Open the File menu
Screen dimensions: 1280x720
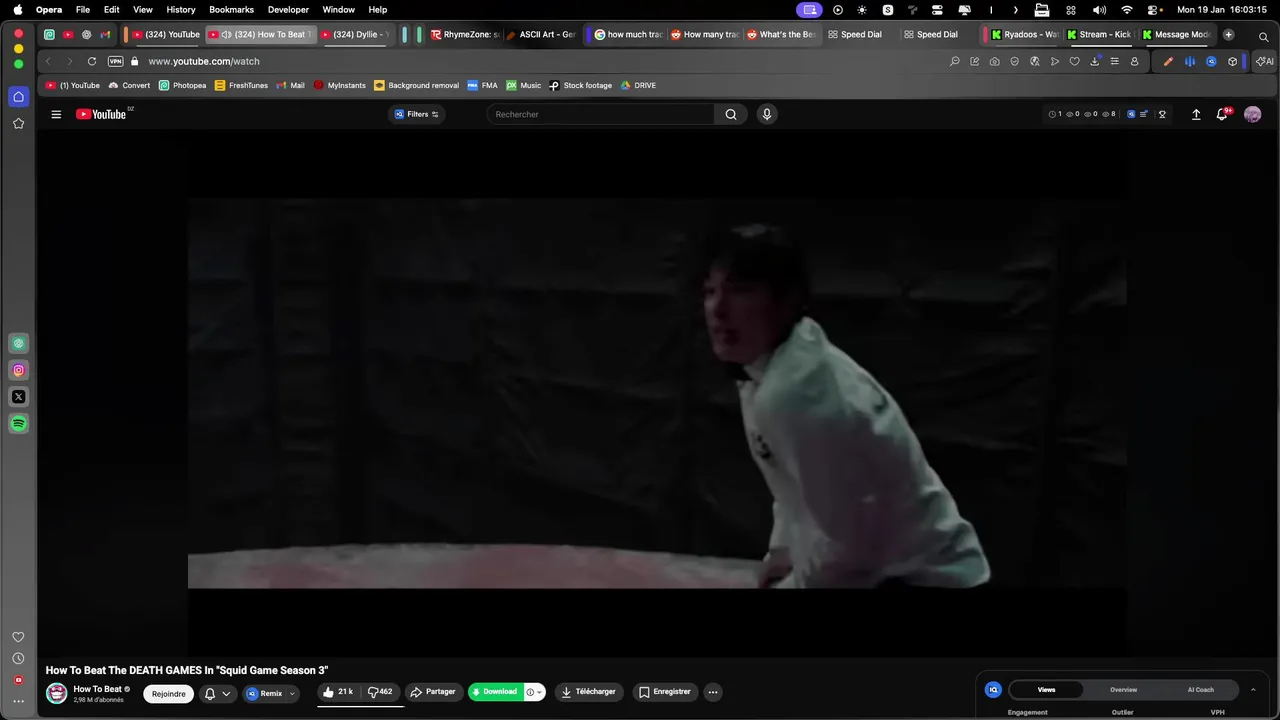83,10
